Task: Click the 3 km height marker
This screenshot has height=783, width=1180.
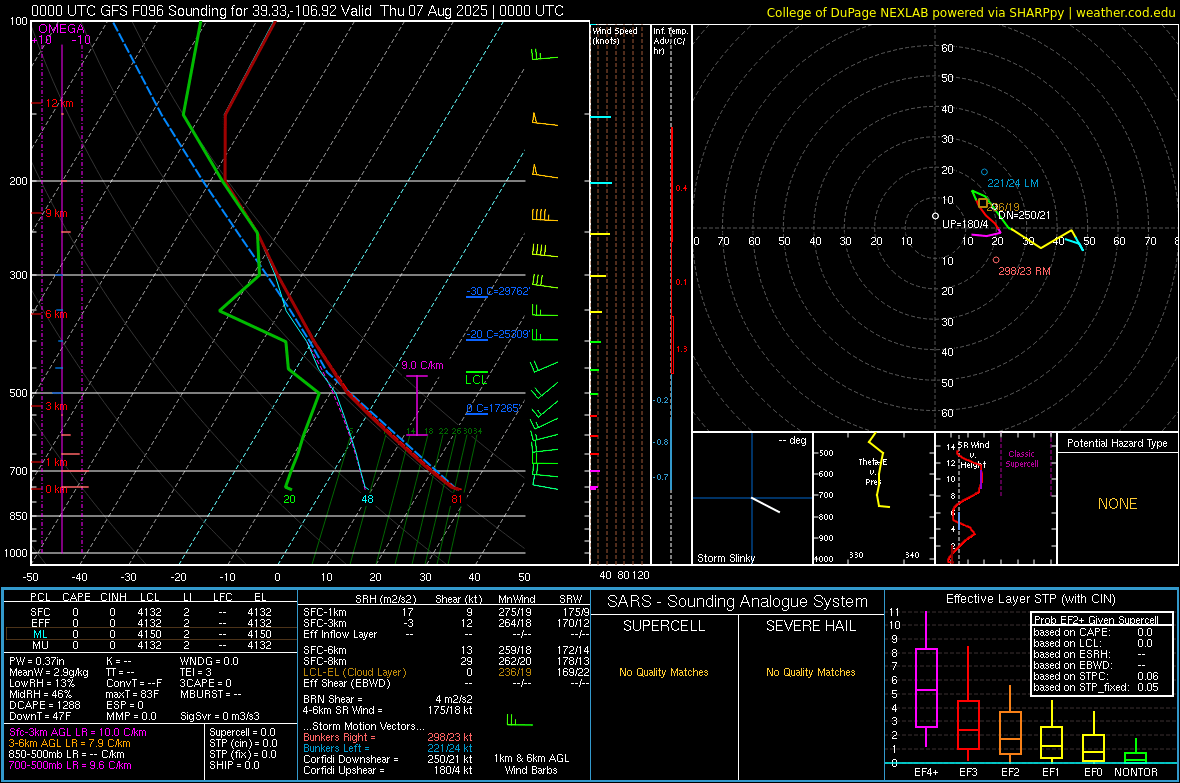Action: coord(56,406)
